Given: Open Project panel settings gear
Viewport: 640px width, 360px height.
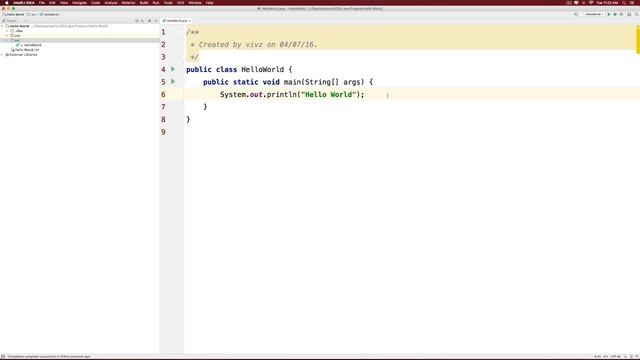Looking at the screenshot, I should point(149,20).
